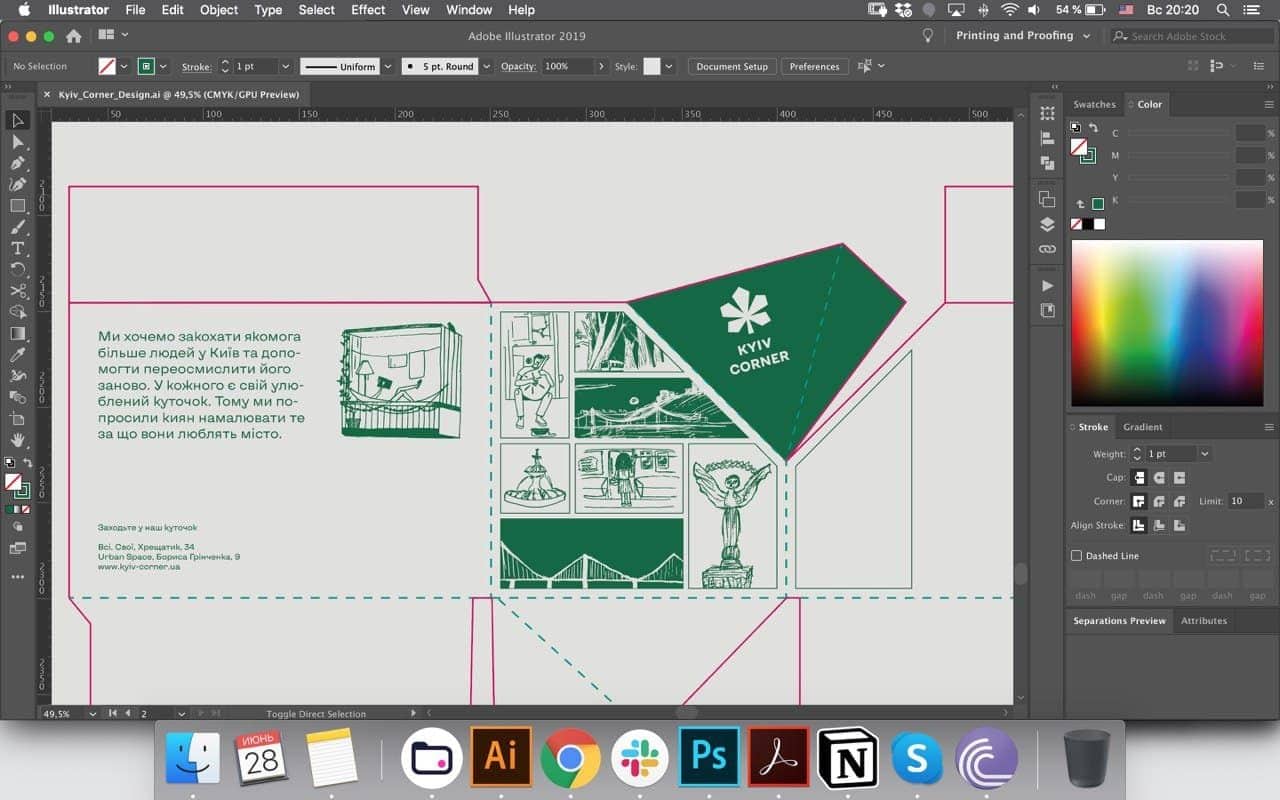Select the Selection tool (black arrow)
This screenshot has width=1280, height=800.
click(x=18, y=120)
